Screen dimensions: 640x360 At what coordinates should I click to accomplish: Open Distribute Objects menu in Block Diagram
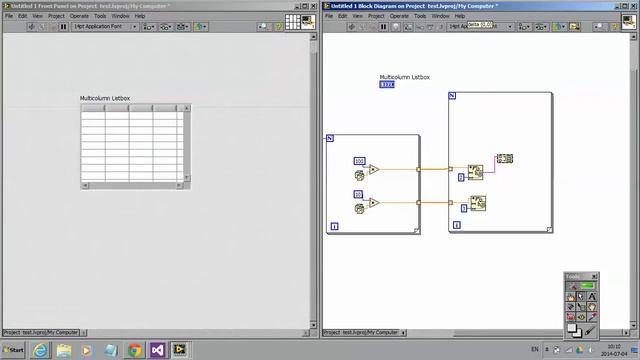(x=542, y=27)
